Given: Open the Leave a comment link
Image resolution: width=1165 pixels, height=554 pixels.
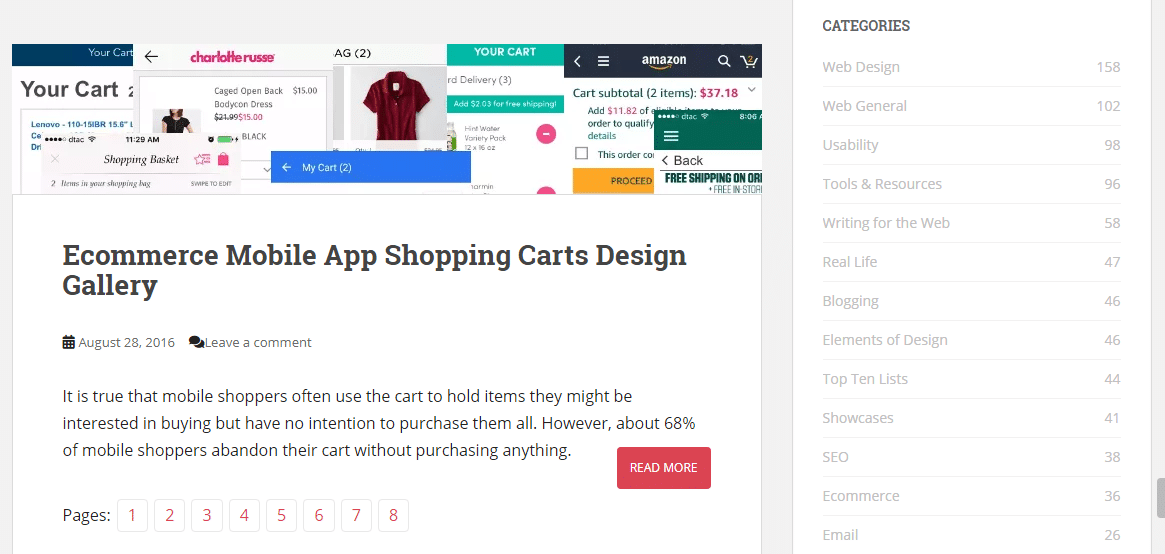Looking at the screenshot, I should pos(258,342).
